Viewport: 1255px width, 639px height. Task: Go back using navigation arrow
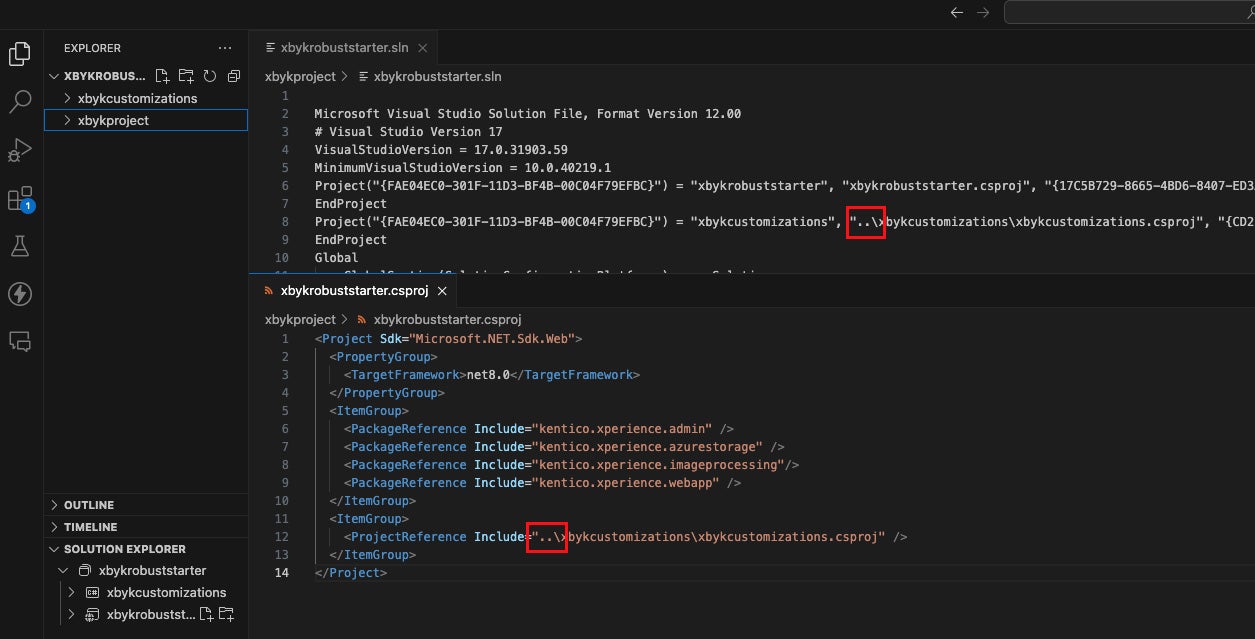(x=957, y=12)
